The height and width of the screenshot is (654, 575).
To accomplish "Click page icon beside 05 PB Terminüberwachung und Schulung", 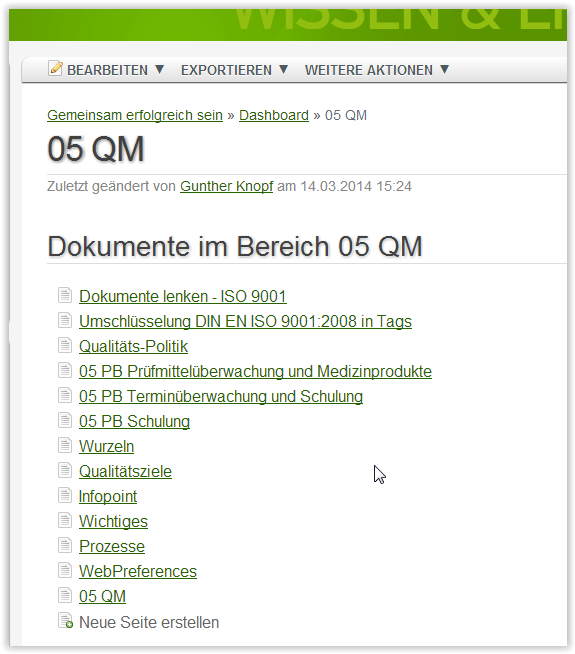I will pos(65,395).
